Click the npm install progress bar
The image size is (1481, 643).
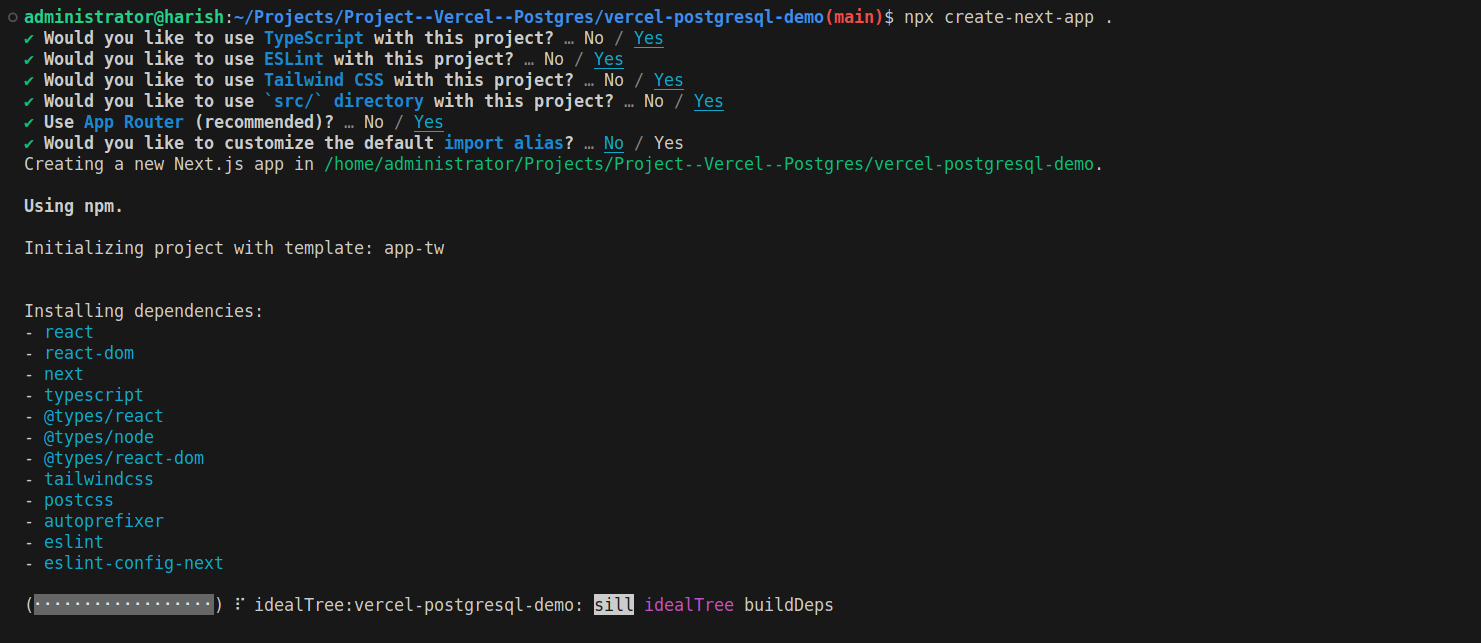click(124, 604)
